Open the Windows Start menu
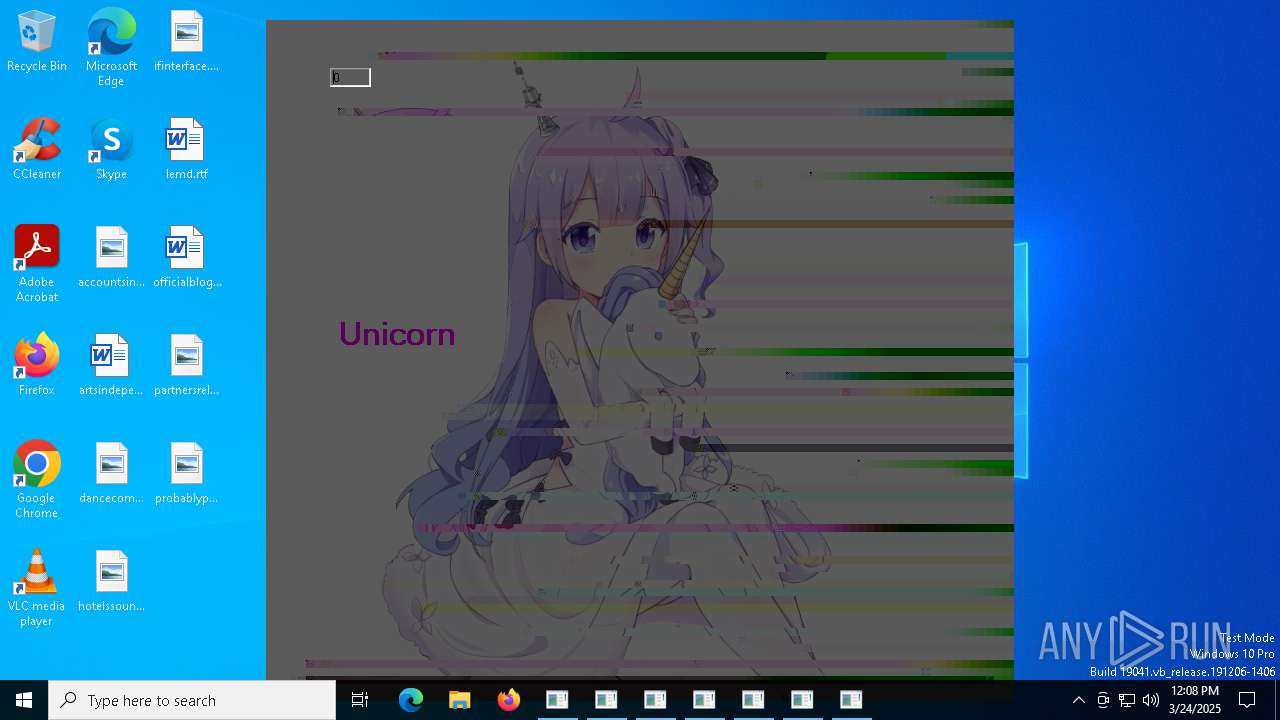The image size is (1280, 720). pyautogui.click(x=24, y=700)
